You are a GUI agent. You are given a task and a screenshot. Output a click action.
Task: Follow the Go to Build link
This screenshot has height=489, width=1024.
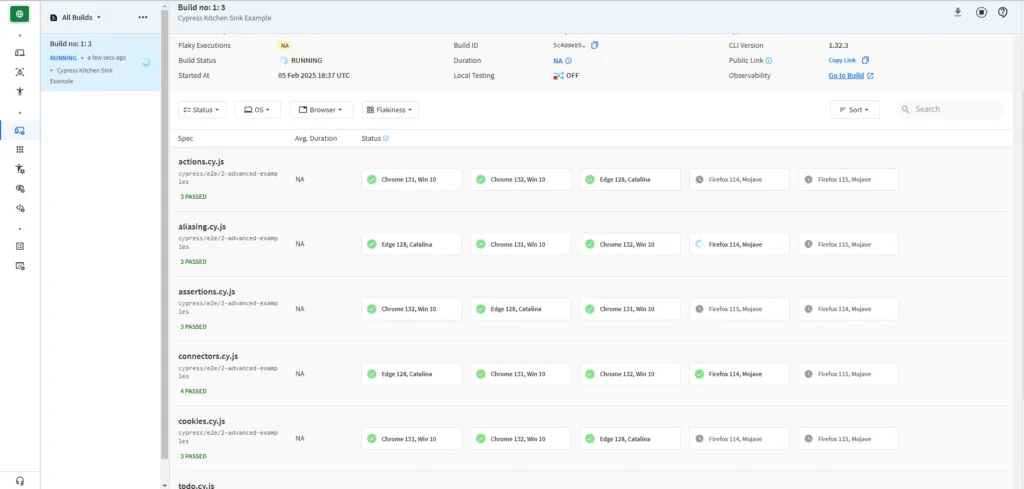[x=846, y=76]
